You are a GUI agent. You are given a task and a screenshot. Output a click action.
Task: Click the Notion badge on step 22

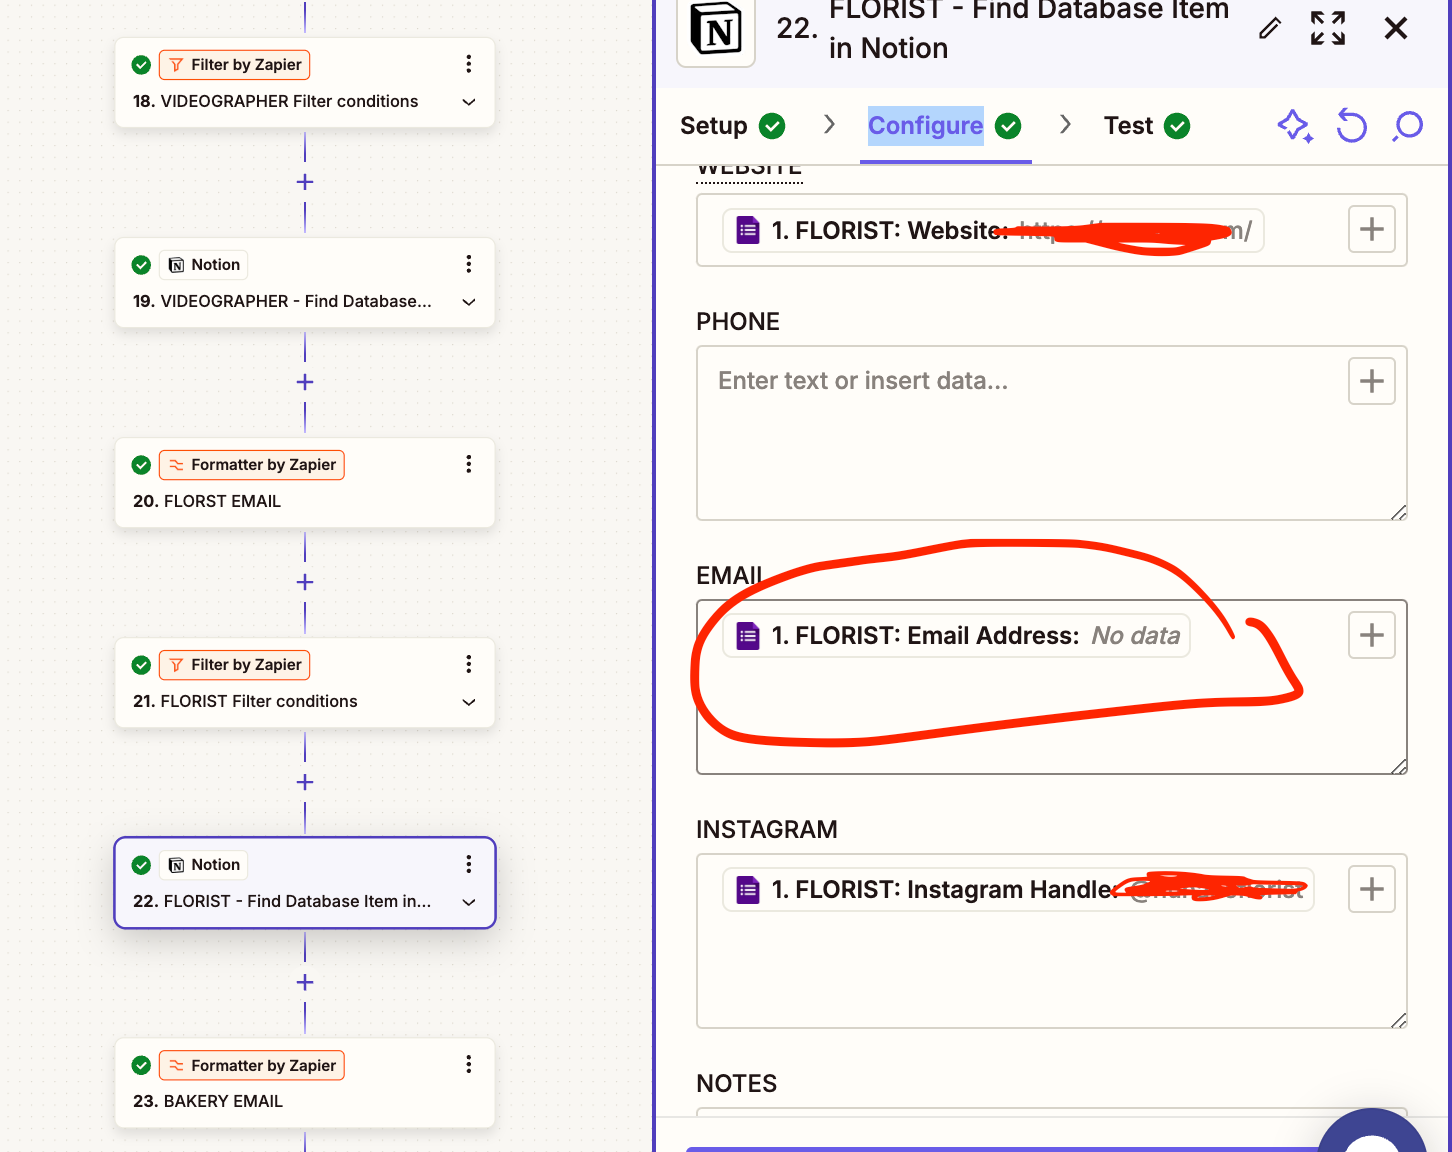(204, 865)
